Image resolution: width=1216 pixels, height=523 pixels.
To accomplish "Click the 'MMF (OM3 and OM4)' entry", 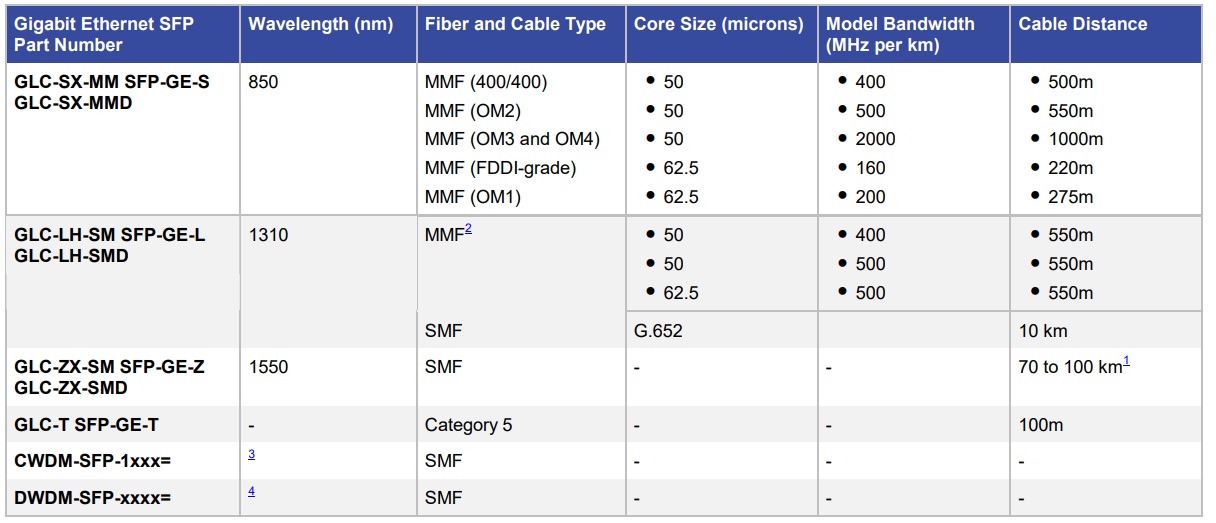I will [512, 139].
